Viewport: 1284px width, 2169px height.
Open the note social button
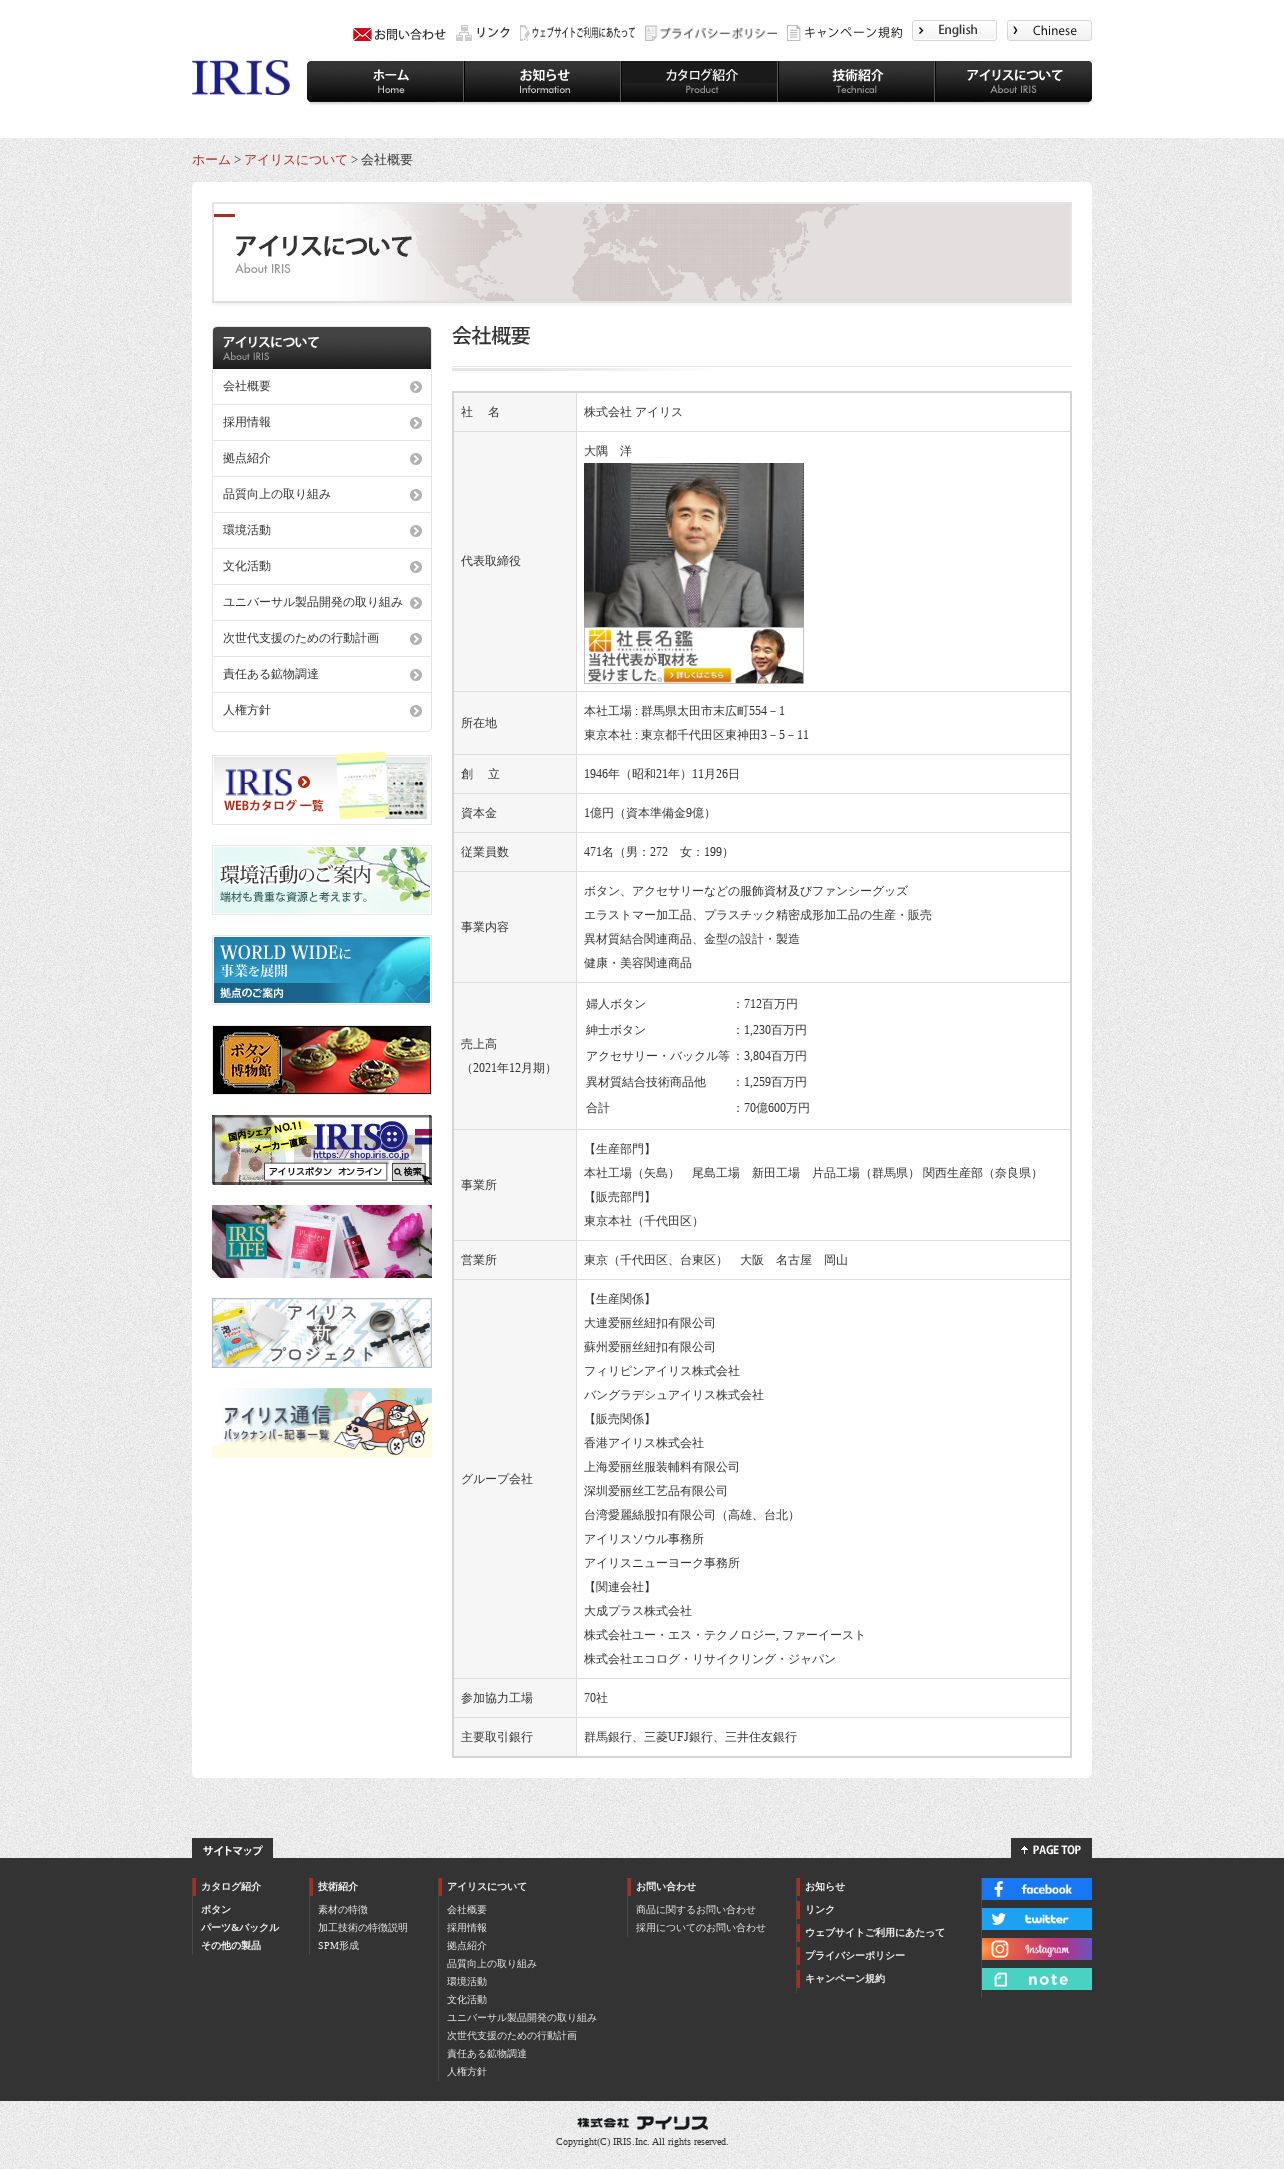pos(1037,1979)
